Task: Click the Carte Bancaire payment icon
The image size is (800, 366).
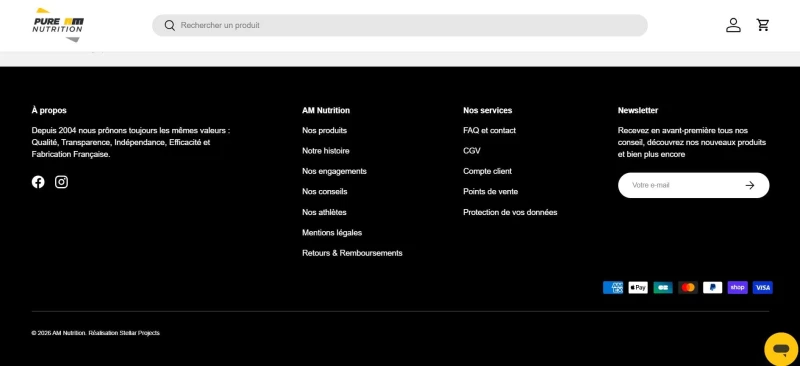Action: [x=663, y=287]
